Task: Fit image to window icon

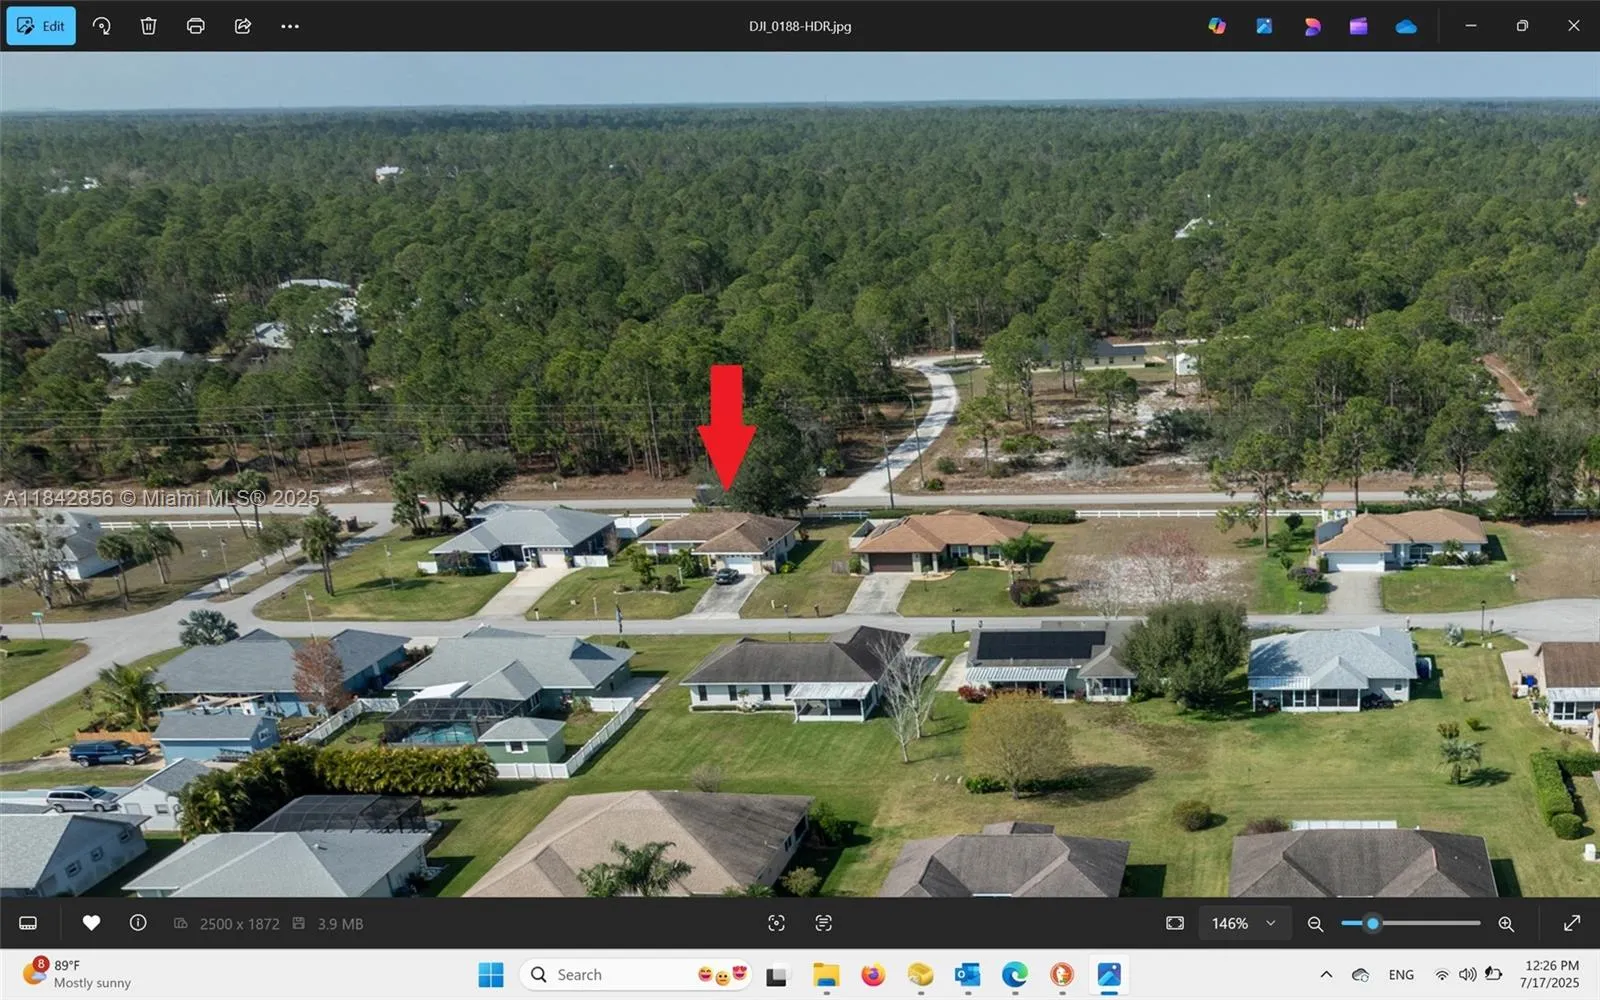Action: (x=1175, y=923)
